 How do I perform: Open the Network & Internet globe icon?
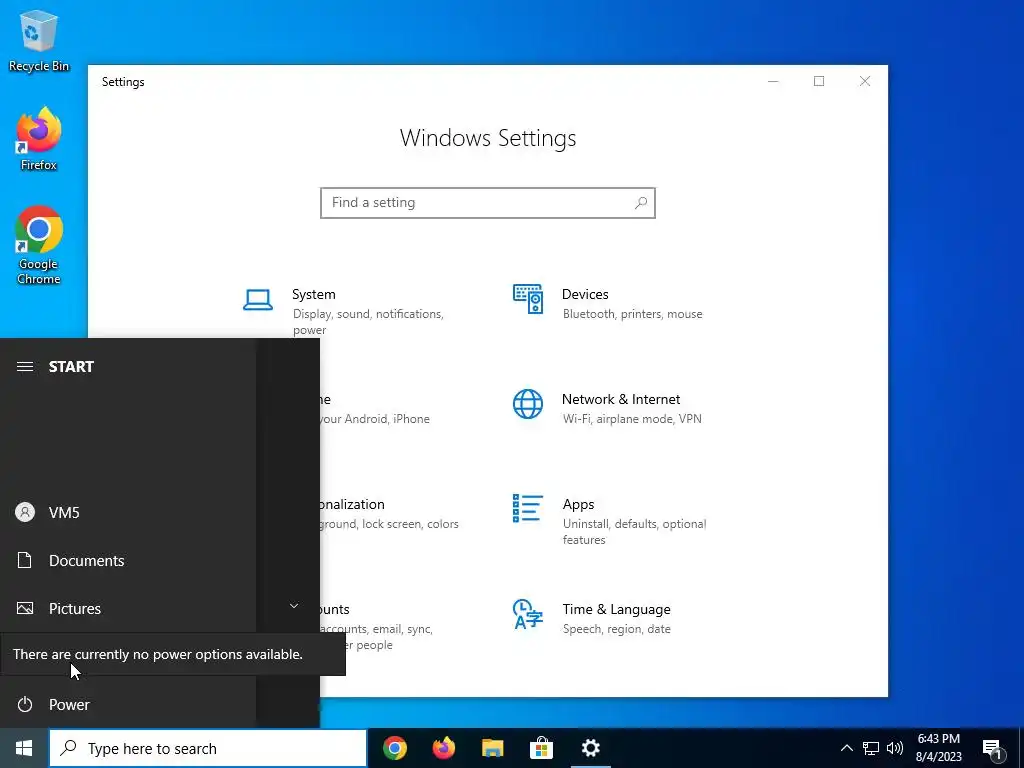coord(528,404)
